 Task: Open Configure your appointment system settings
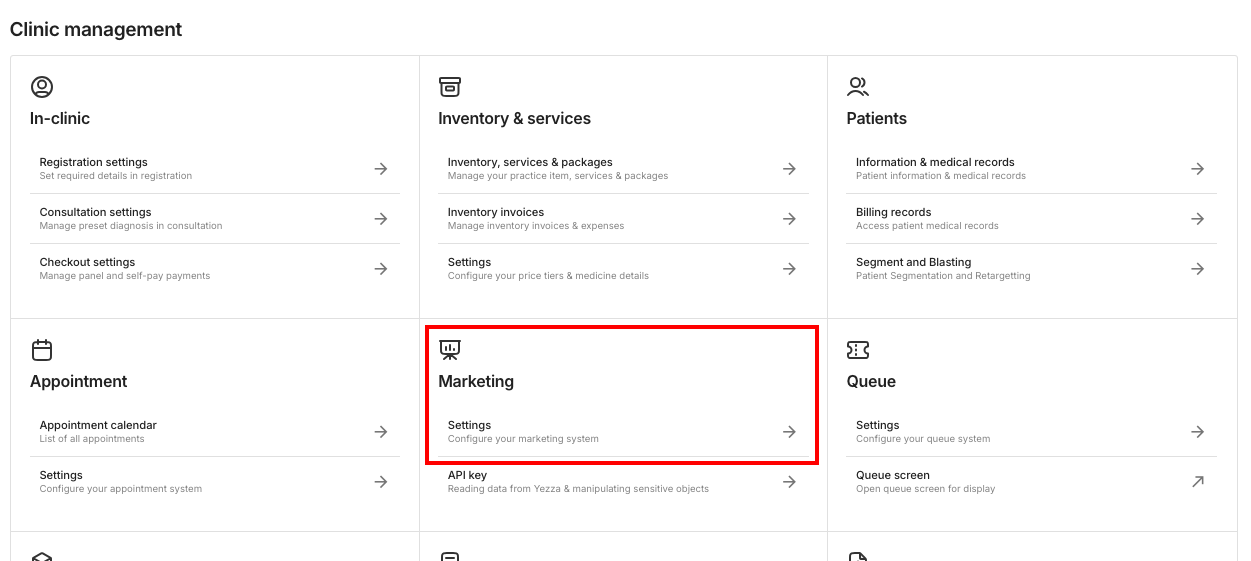tap(215, 482)
